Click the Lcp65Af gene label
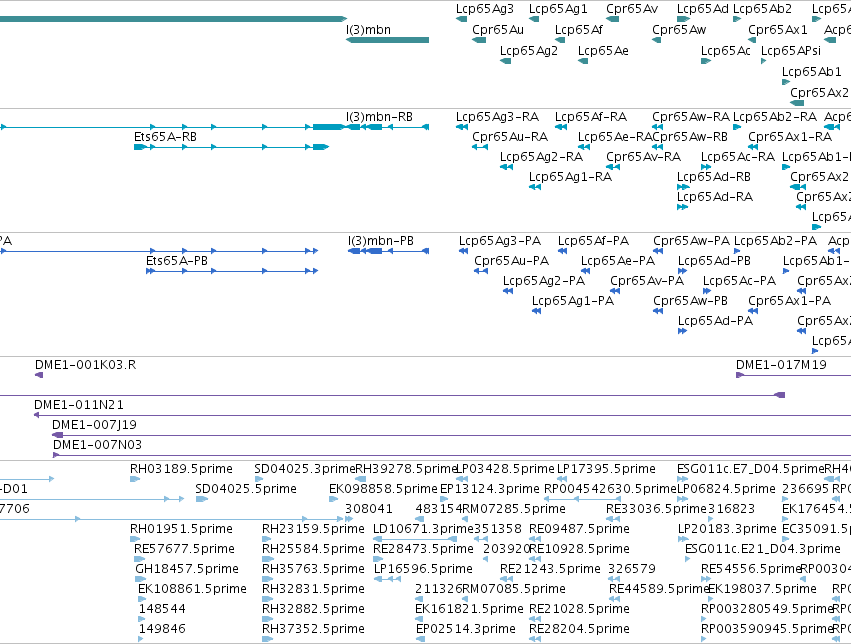The height and width of the screenshot is (644, 851). [579, 30]
